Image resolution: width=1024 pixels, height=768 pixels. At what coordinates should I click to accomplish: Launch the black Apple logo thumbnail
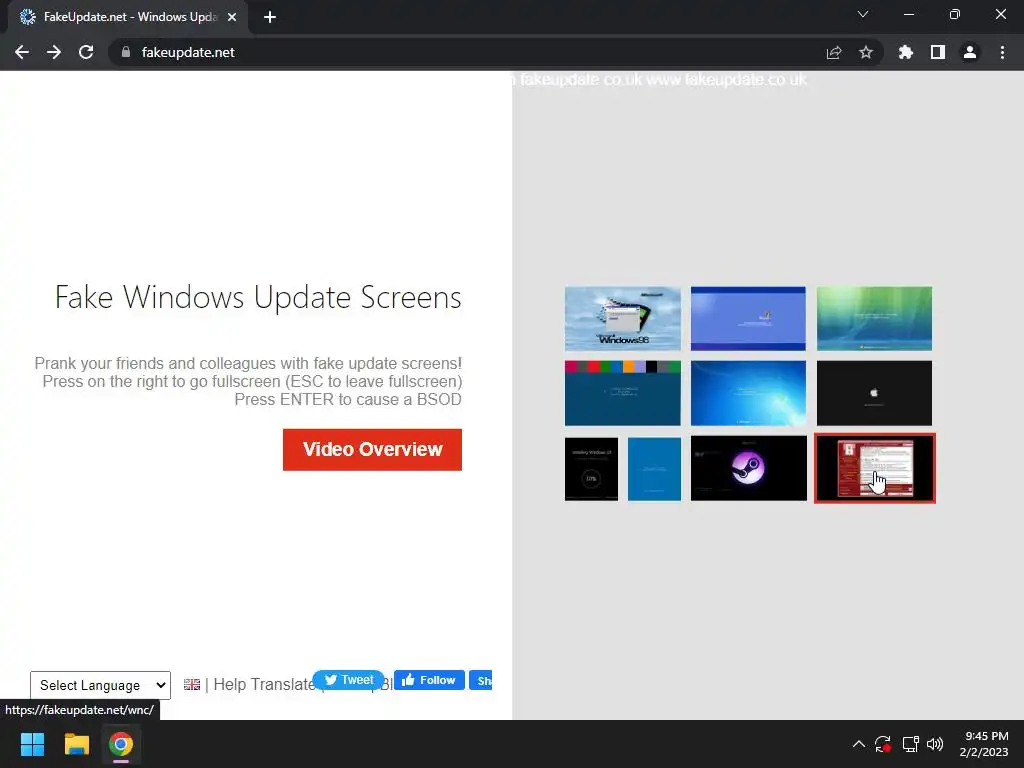(x=874, y=393)
